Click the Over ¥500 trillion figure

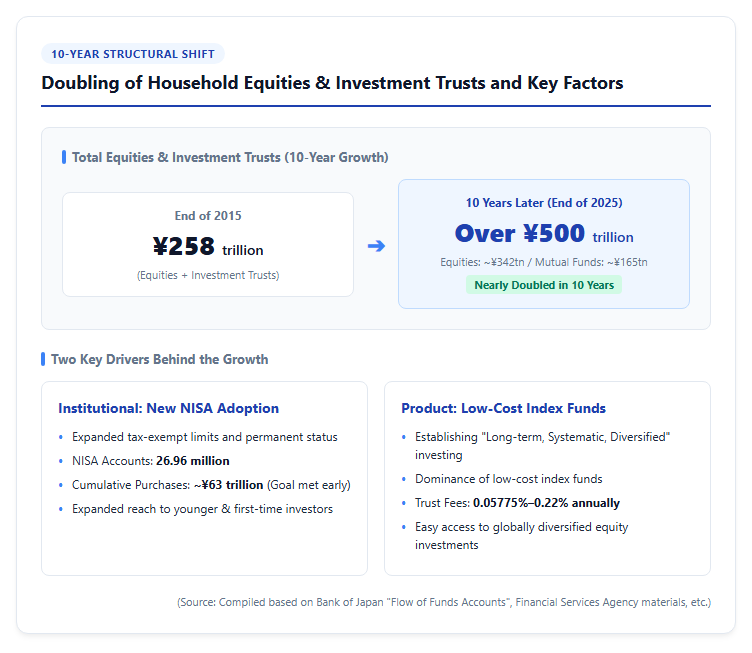(544, 234)
